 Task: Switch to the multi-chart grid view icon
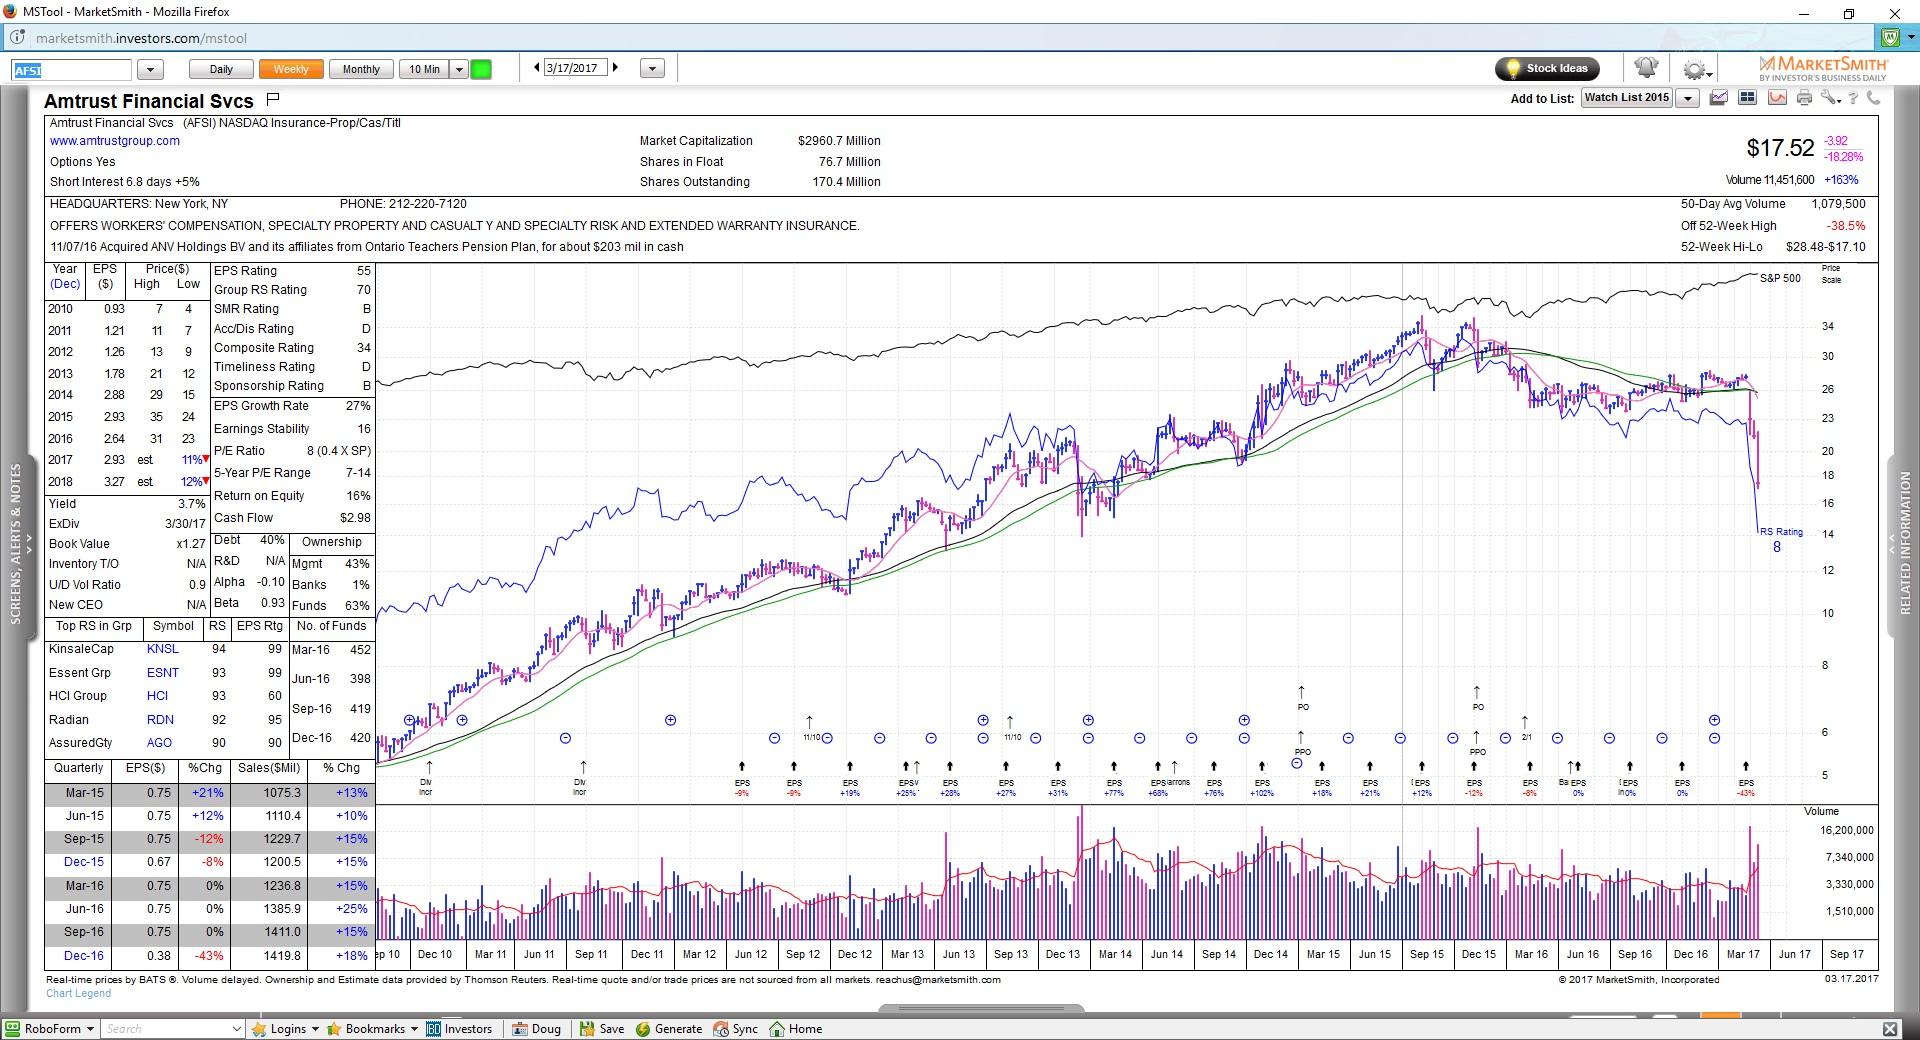click(1748, 98)
